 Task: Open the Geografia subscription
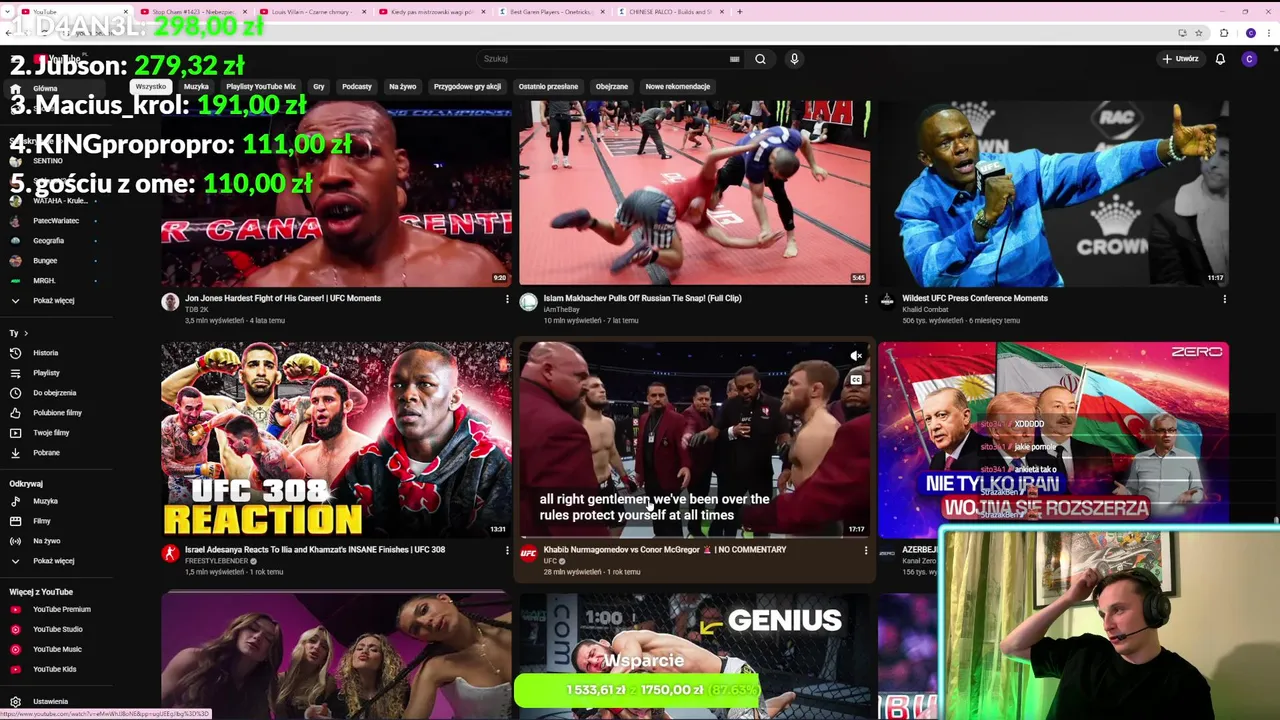click(x=48, y=241)
